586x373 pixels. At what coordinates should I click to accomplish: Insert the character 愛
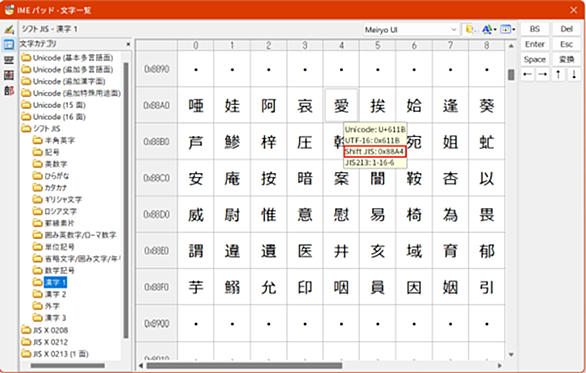[x=341, y=105]
